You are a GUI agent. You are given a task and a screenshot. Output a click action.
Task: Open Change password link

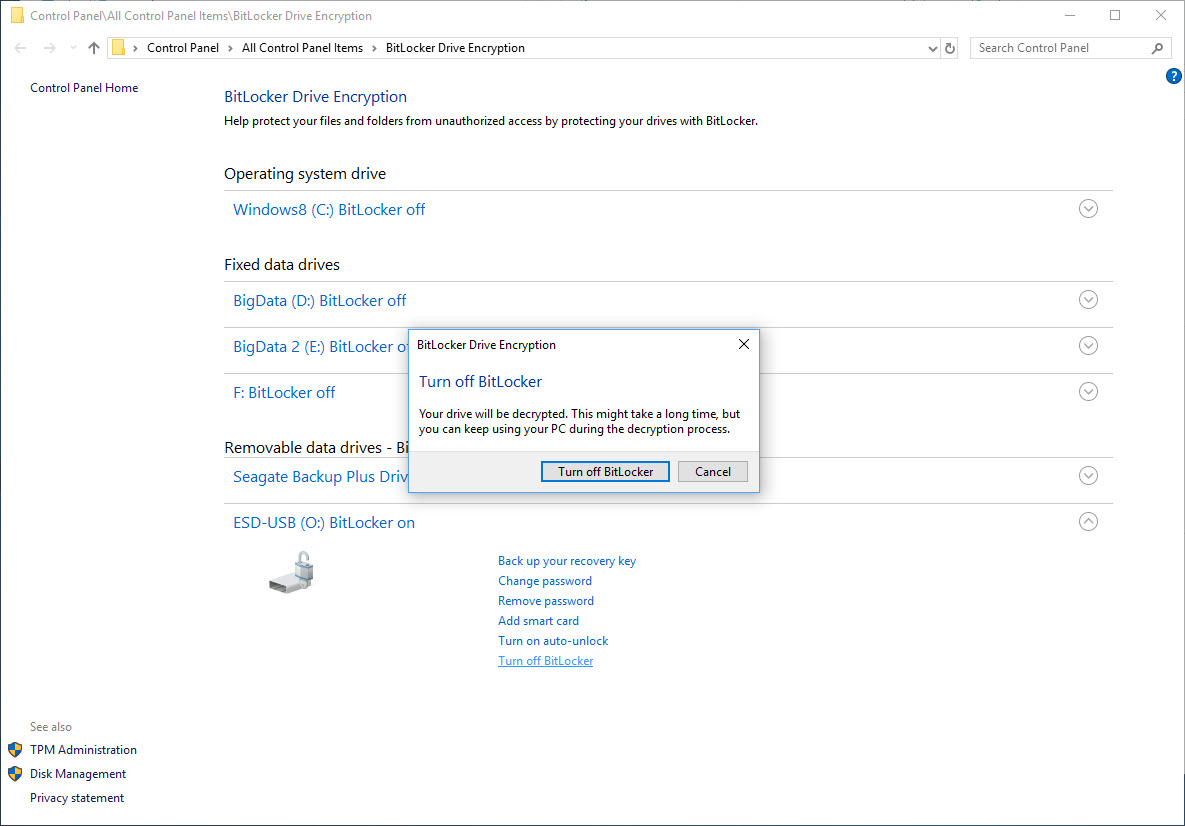(x=545, y=580)
